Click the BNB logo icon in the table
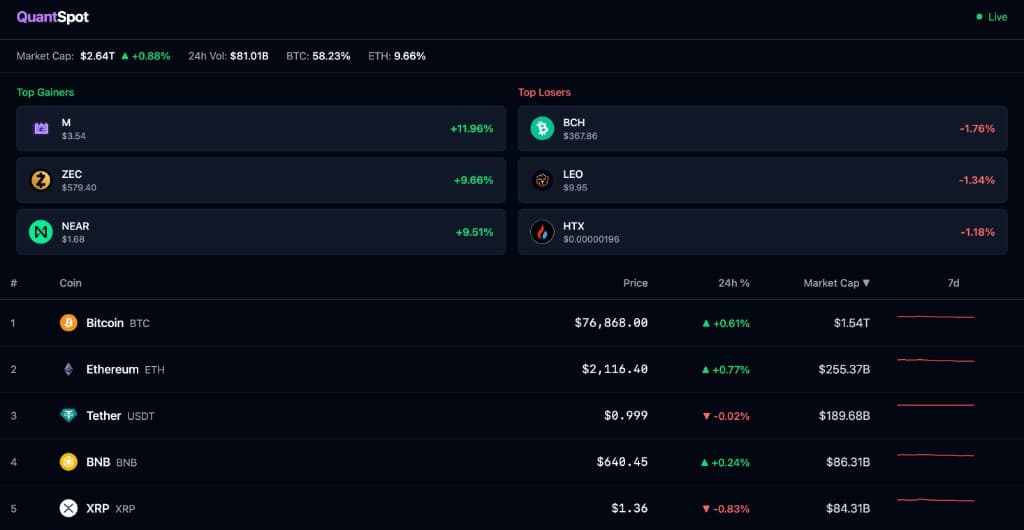 [x=69, y=462]
